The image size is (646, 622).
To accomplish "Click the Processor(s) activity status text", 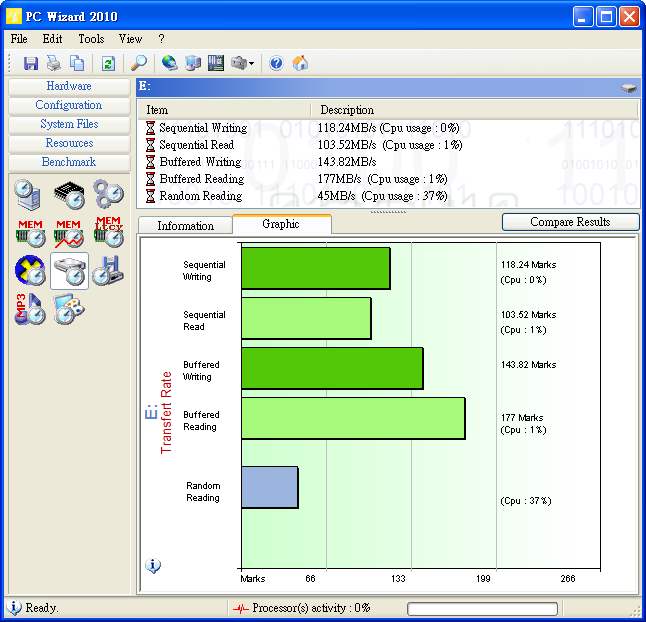I will pyautogui.click(x=311, y=608).
